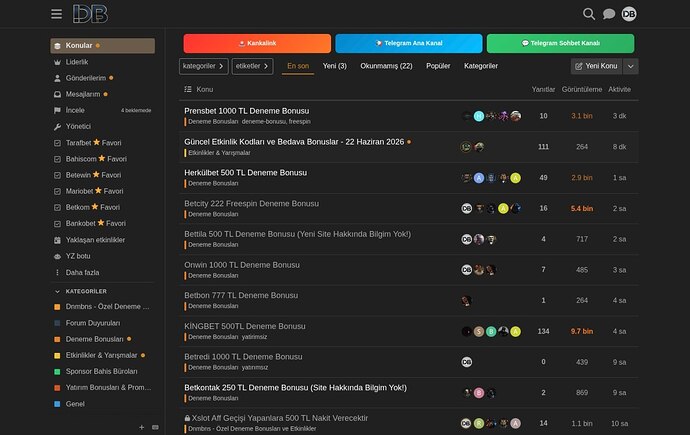Click the Telegram Sohbet Kanalı button
This screenshot has height=435, width=690.
coord(561,44)
